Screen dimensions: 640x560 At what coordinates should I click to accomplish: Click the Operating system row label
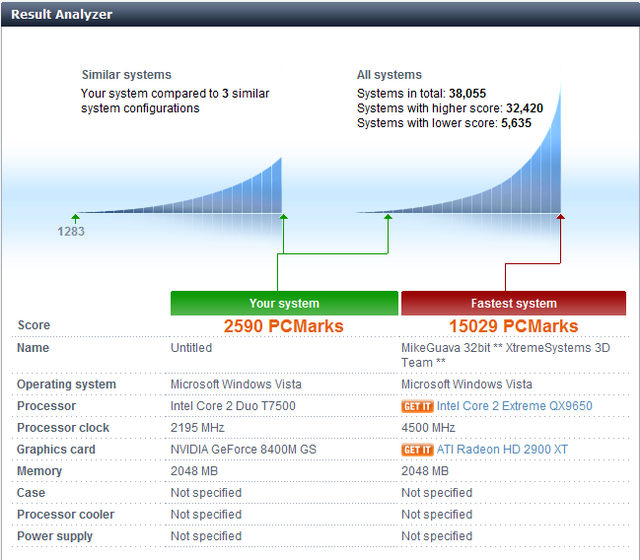(x=66, y=384)
